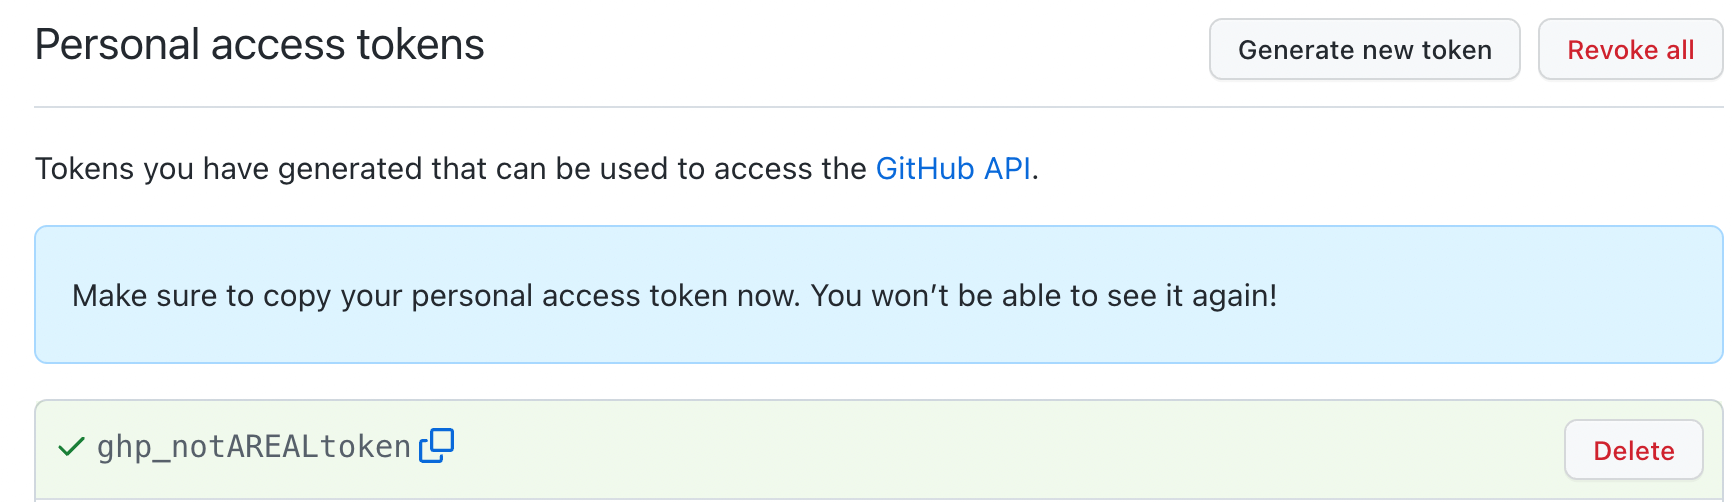Click the ghp_notAREALtoken token text
1732x502 pixels.
click(x=254, y=447)
